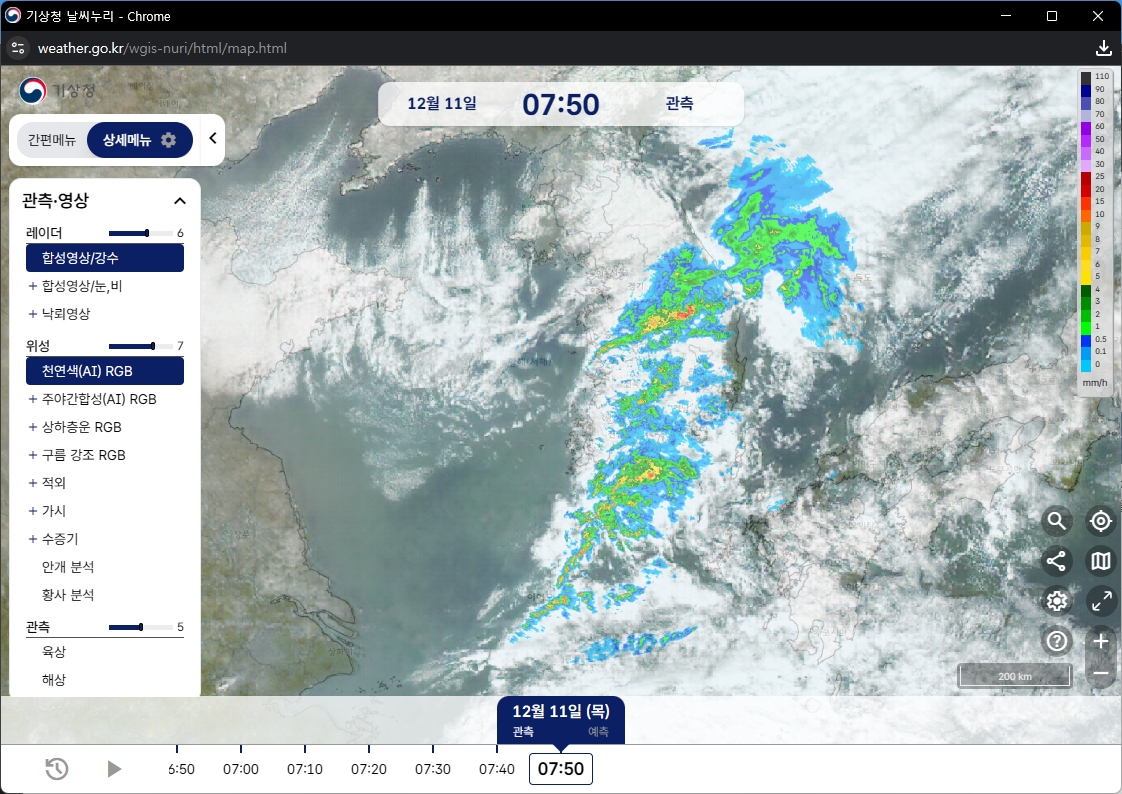
Task: Open the help question mark icon
Action: [1057, 641]
